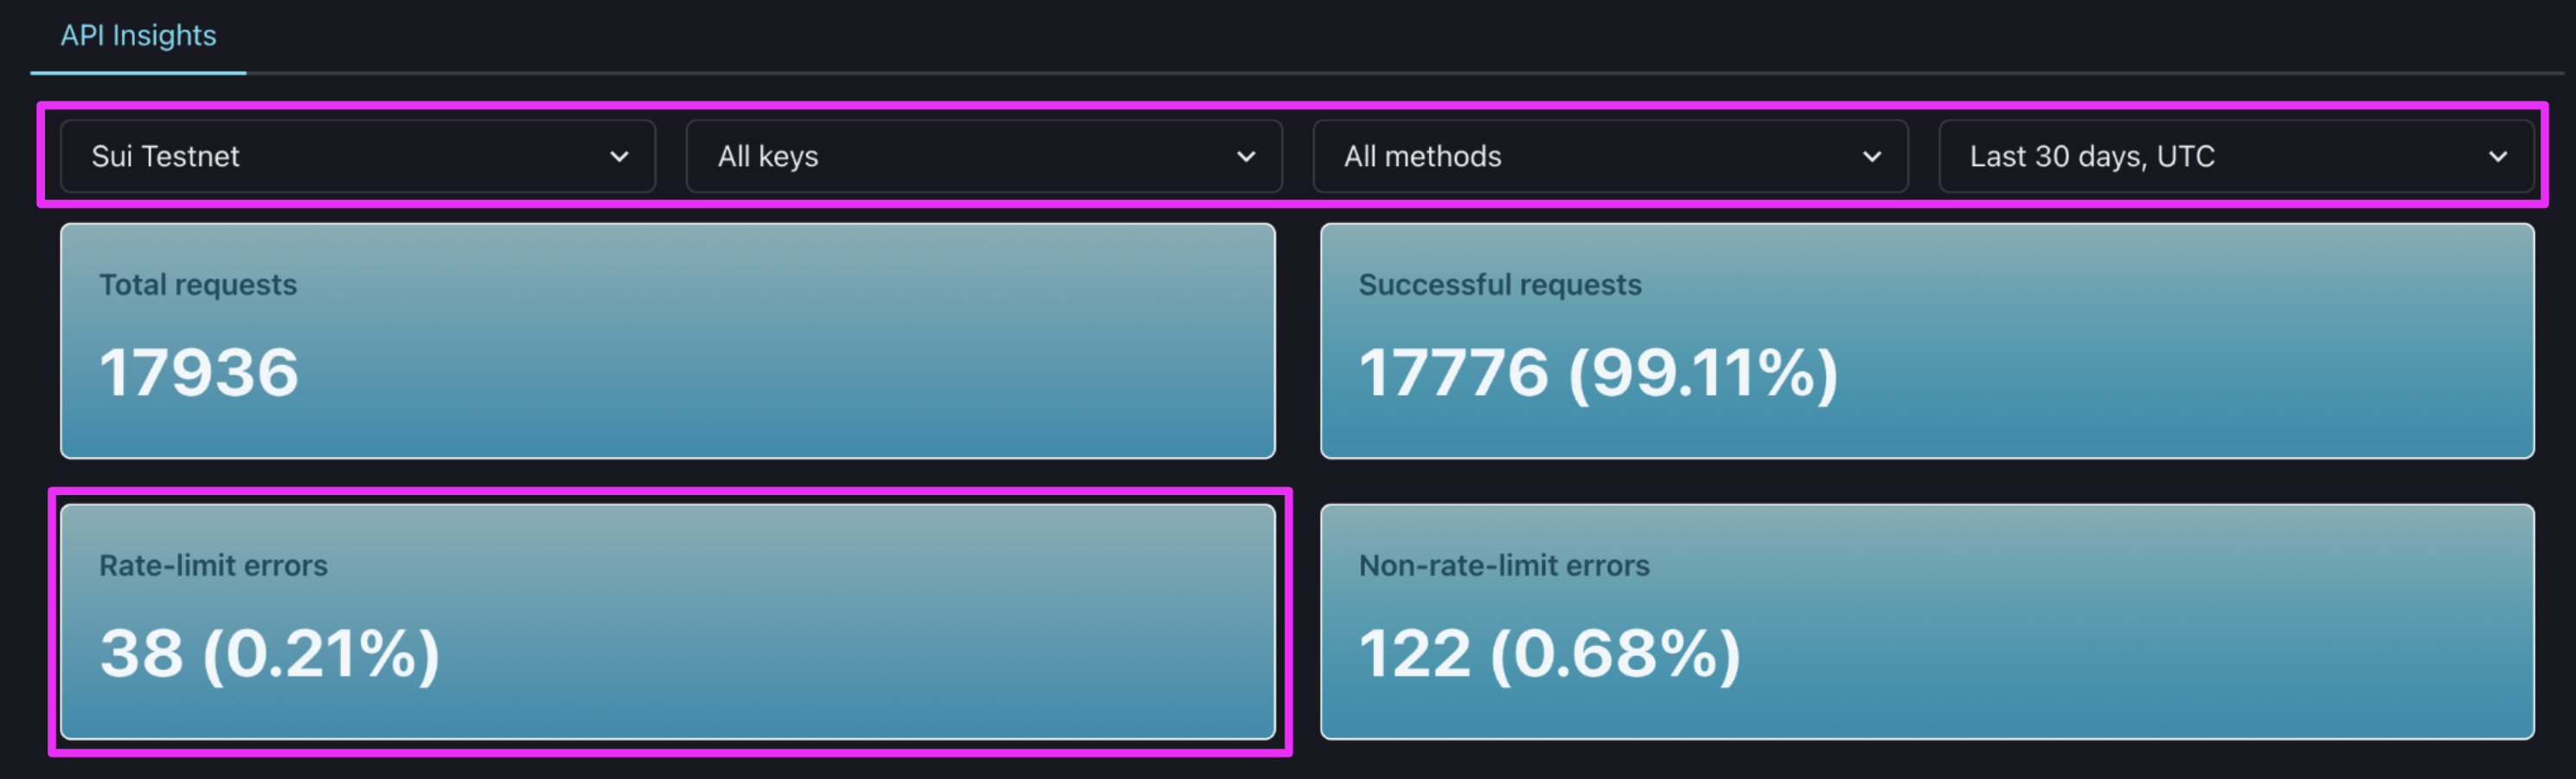2576x779 pixels.
Task: Click the value 17936
Action: [199, 372]
